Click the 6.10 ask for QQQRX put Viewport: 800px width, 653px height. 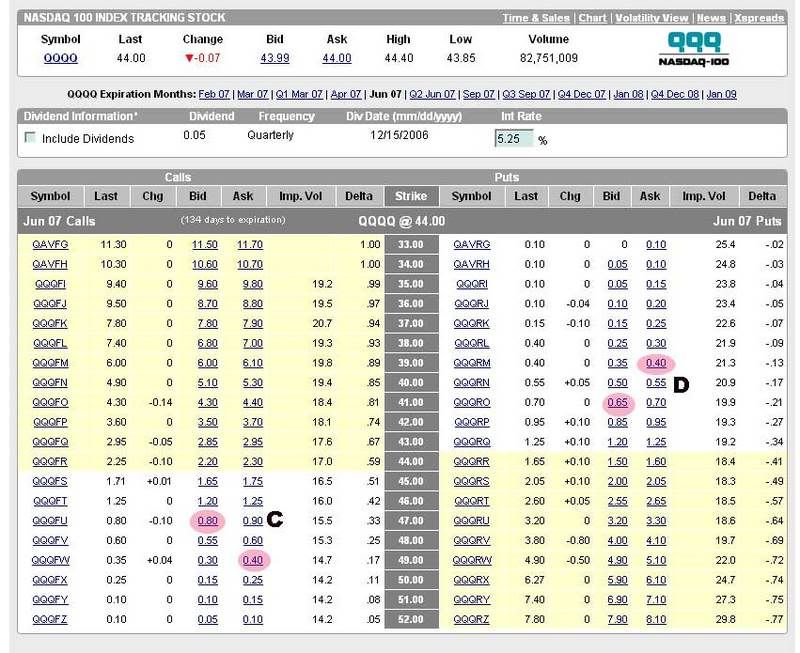coord(656,580)
